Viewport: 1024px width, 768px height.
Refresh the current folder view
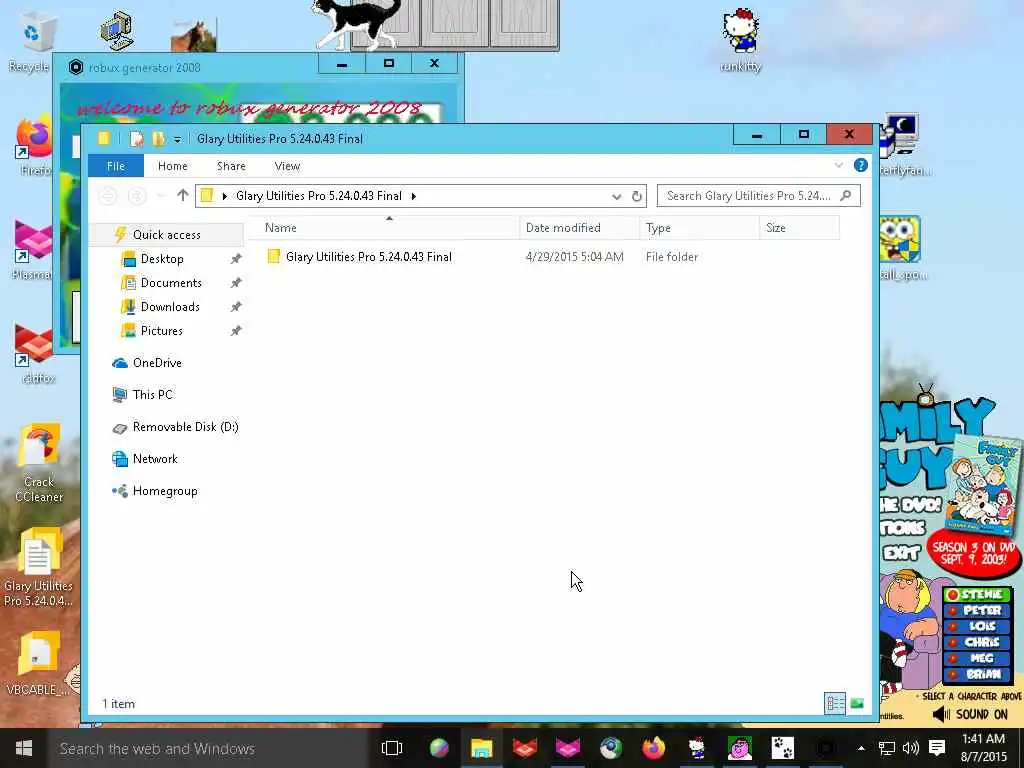[x=637, y=196]
